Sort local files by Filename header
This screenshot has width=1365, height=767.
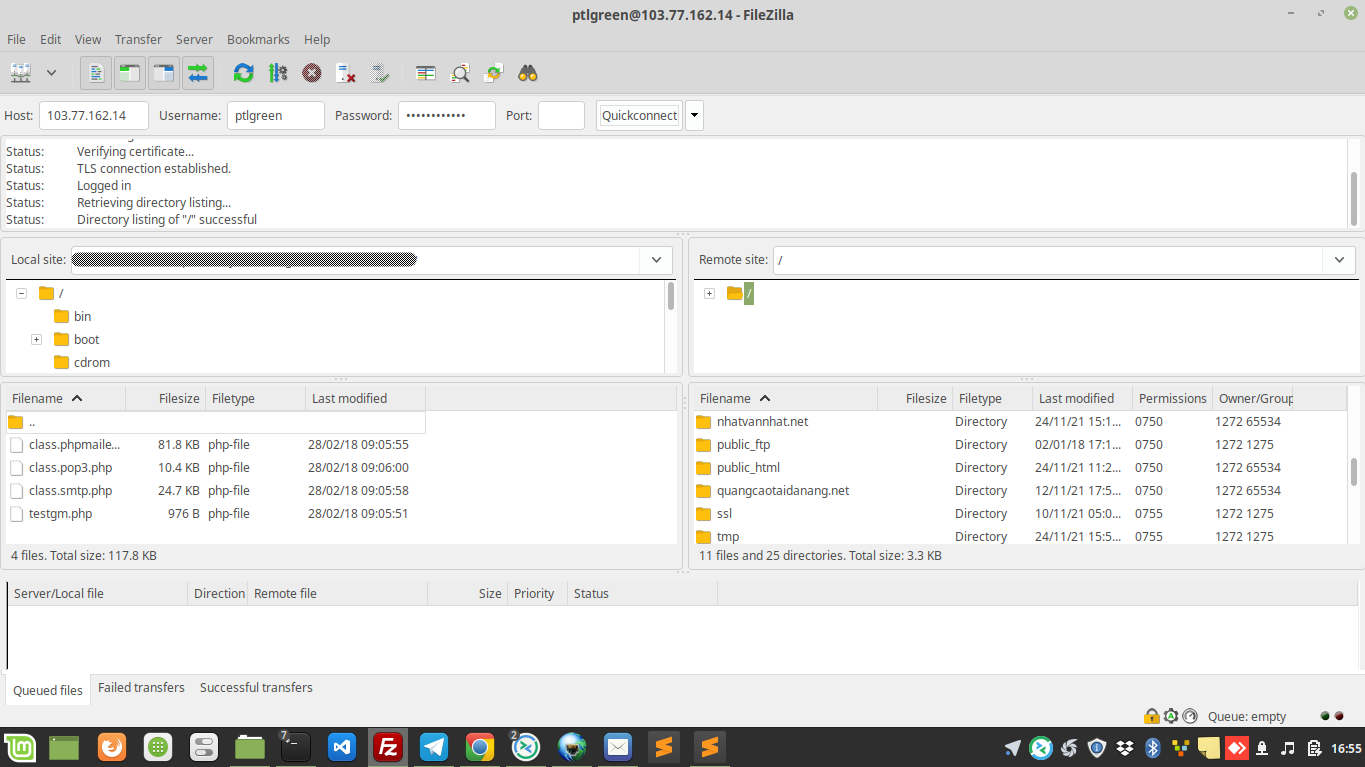[65, 398]
